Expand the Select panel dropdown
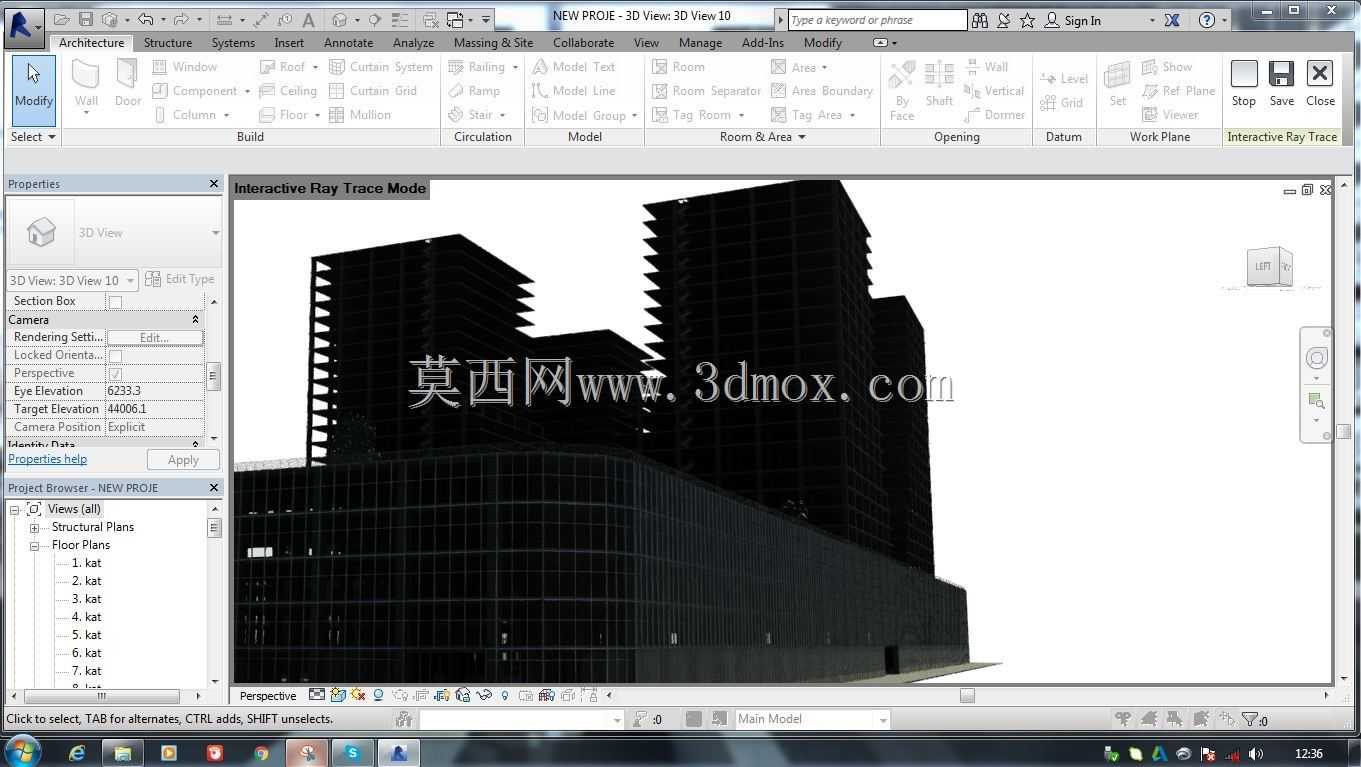1361x767 pixels. tap(52, 137)
